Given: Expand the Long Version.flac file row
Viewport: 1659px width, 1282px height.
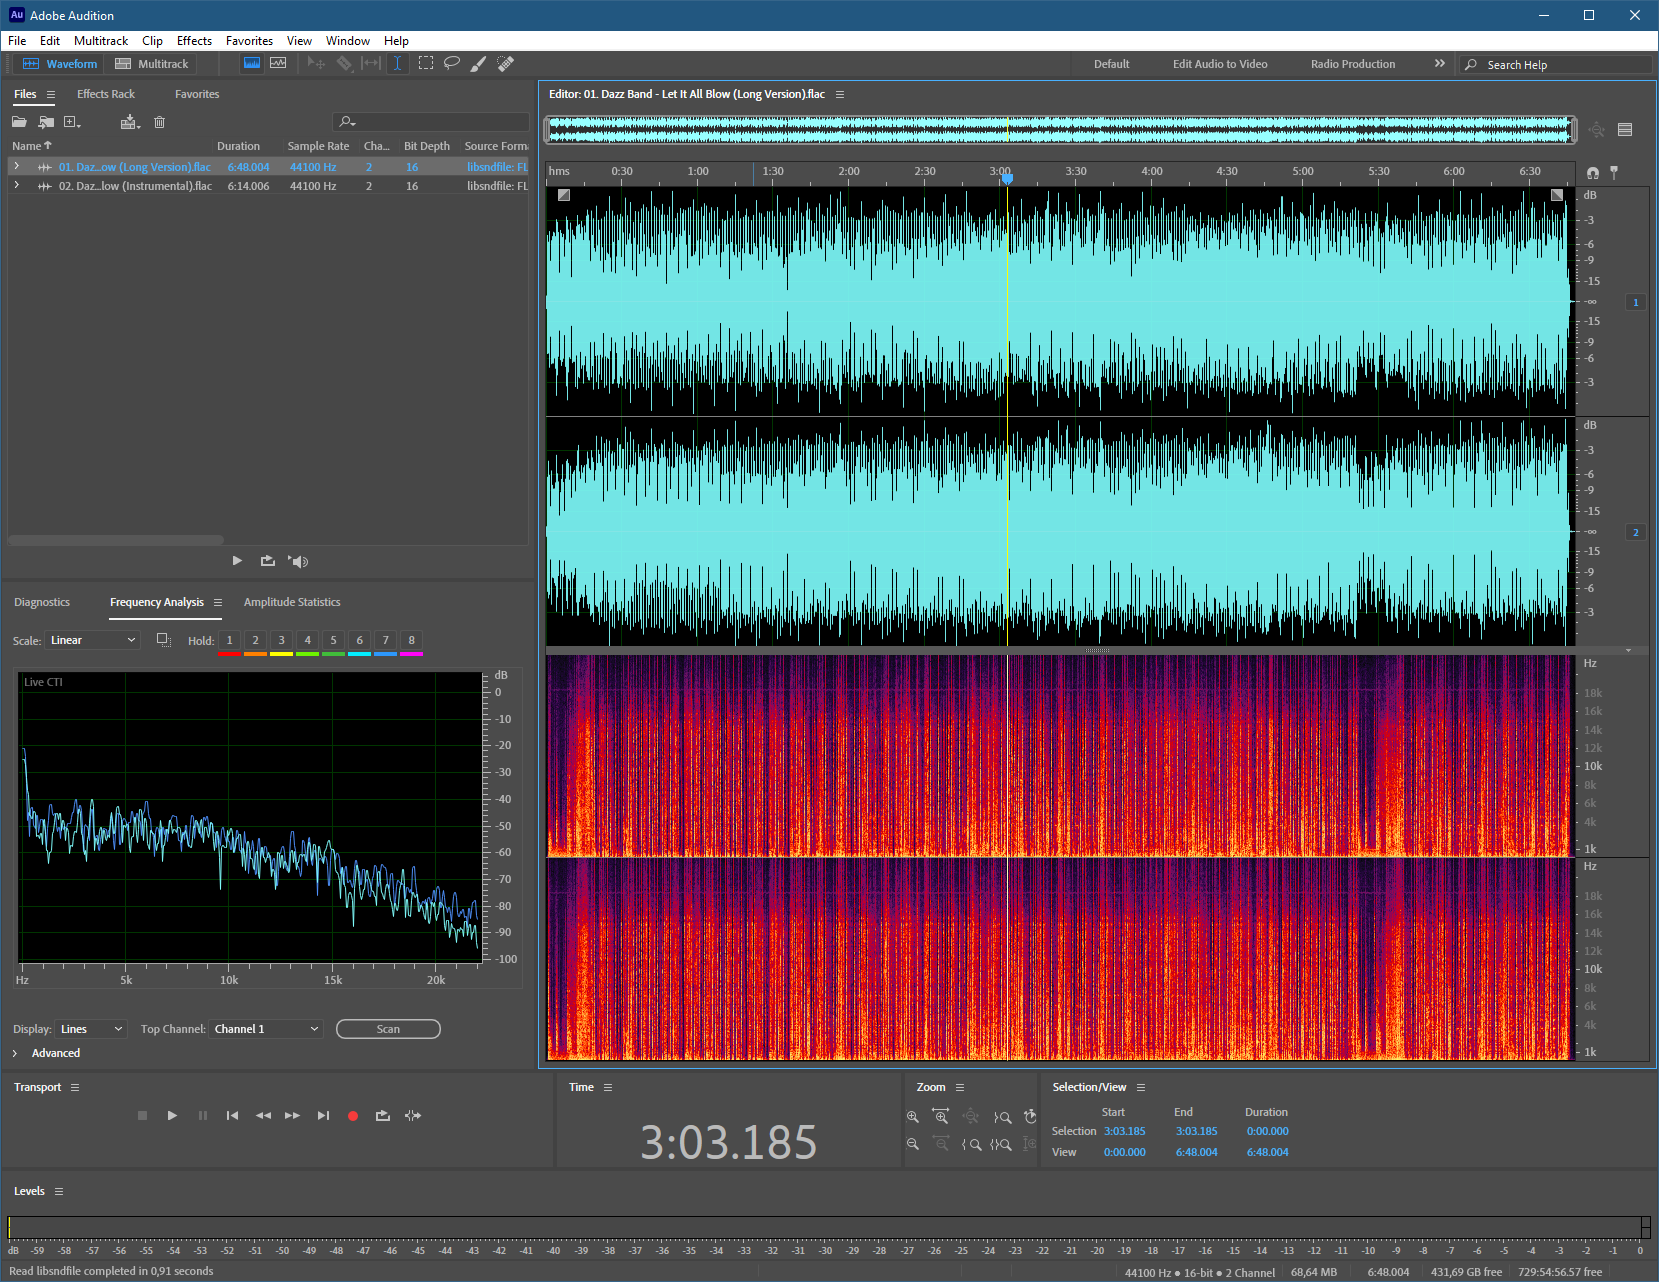Looking at the screenshot, I should point(16,166).
